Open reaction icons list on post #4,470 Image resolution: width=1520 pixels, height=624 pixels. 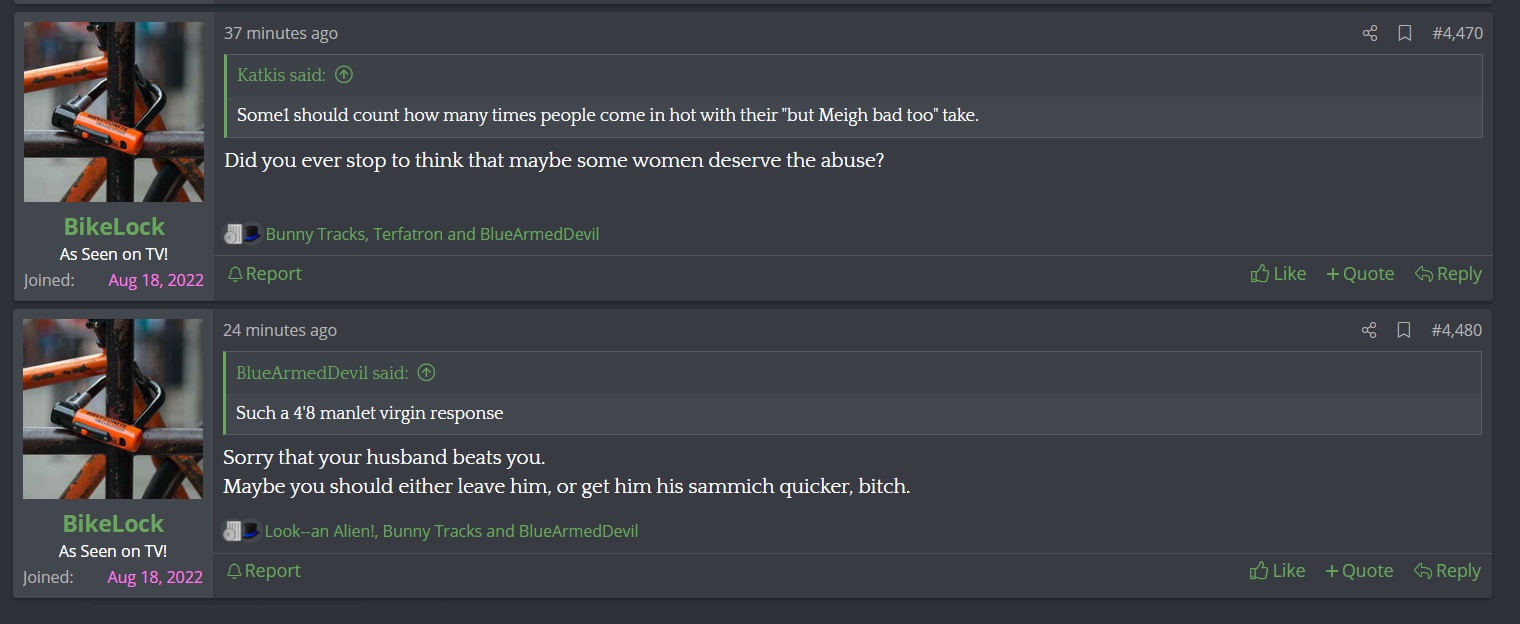[x=242, y=234]
